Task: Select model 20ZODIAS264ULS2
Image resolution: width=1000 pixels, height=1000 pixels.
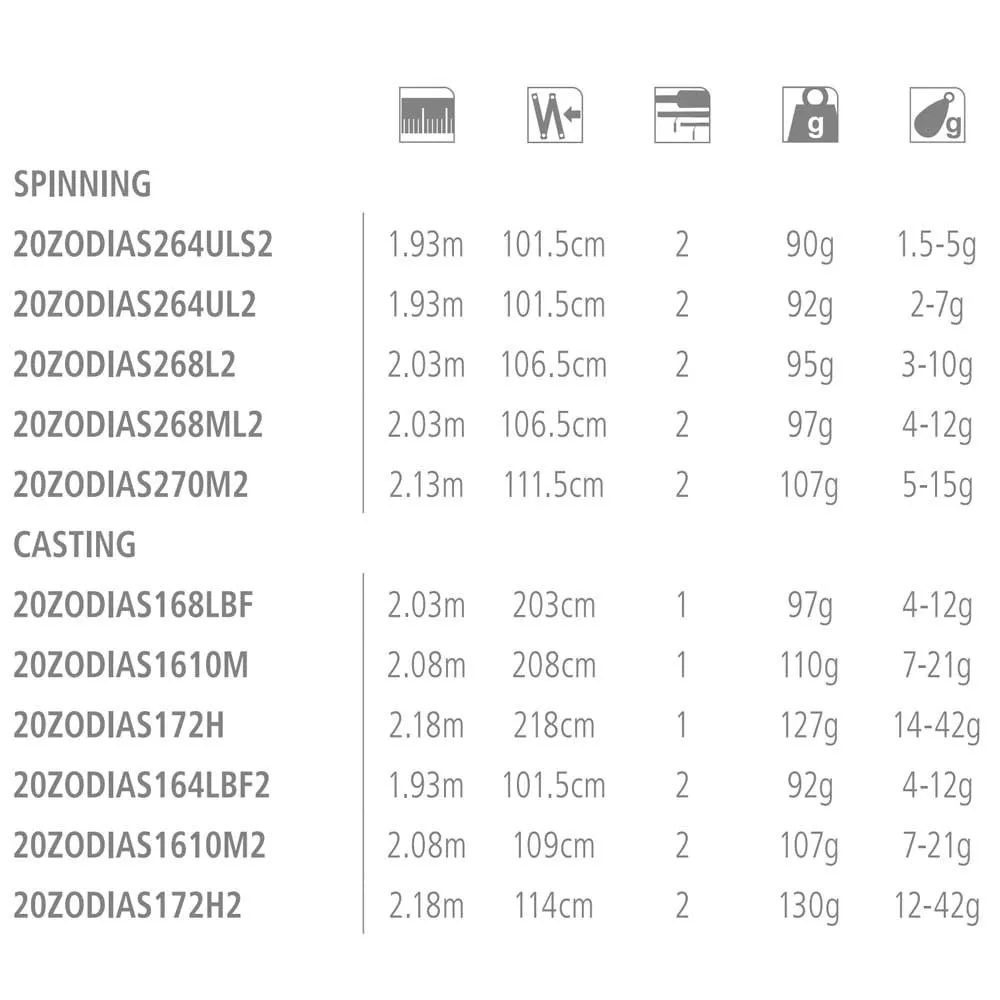Action: (x=143, y=245)
